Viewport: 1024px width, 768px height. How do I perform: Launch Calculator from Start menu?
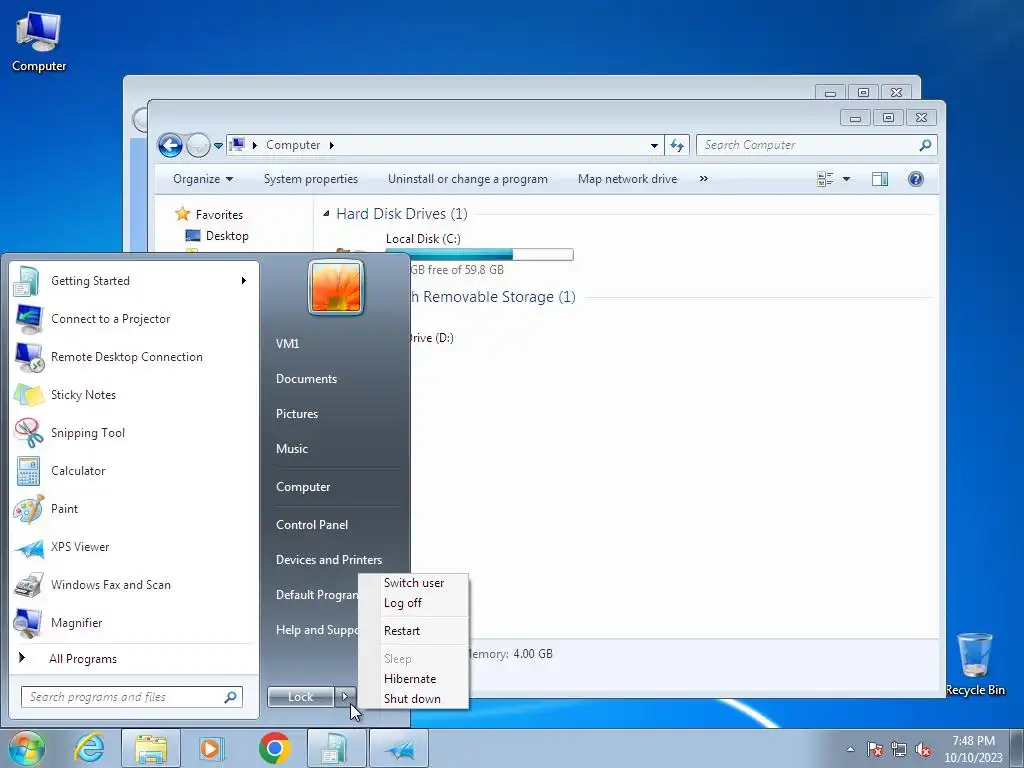133,470
